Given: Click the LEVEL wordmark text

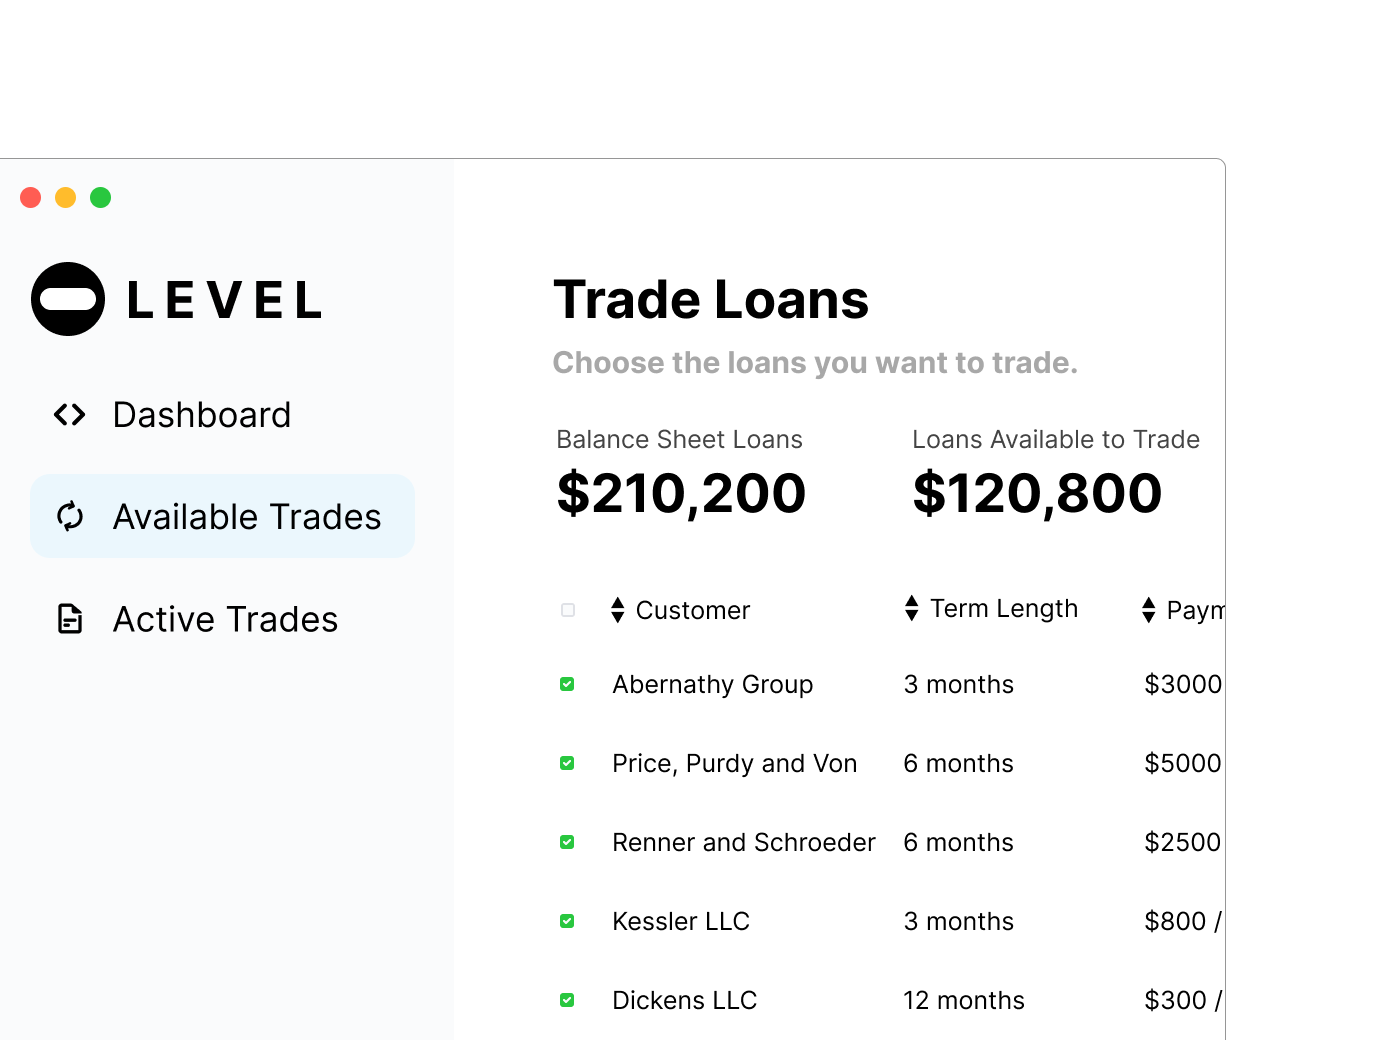Looking at the screenshot, I should click(225, 300).
